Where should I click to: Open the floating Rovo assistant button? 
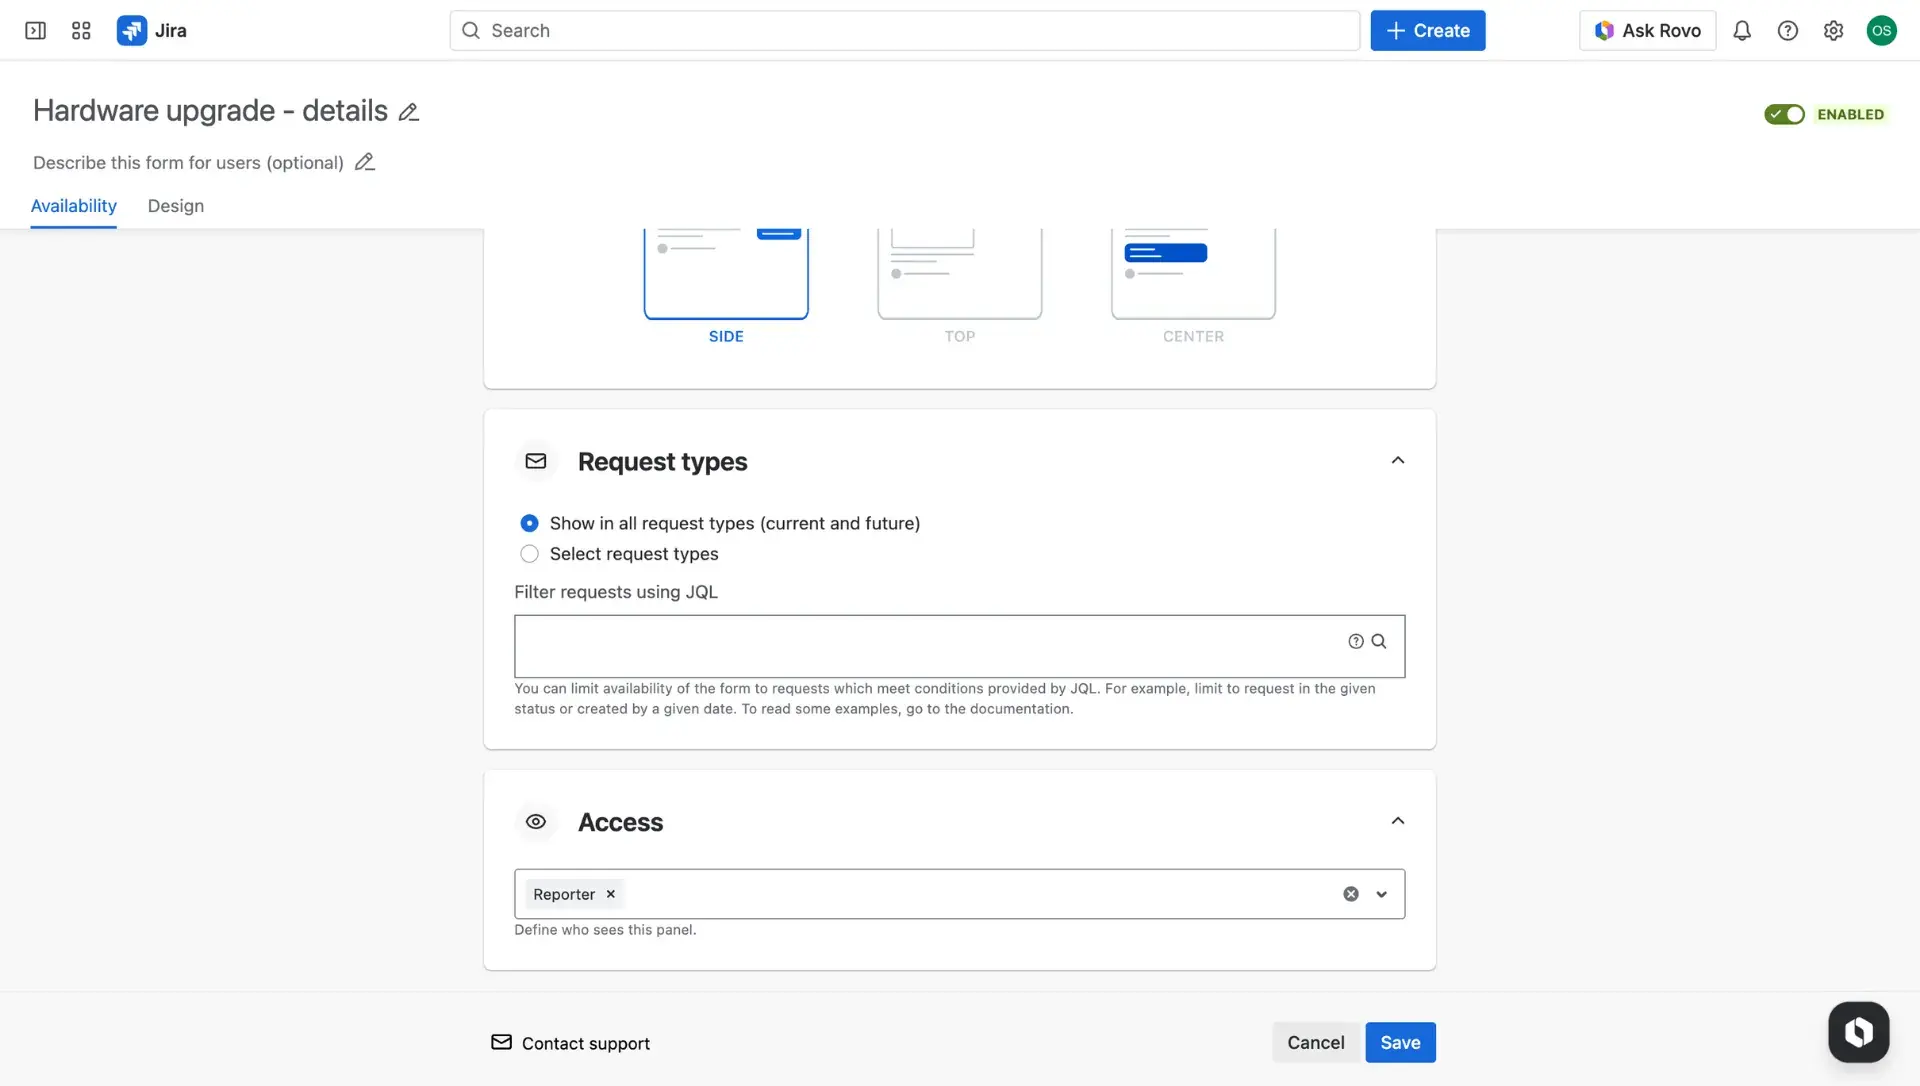tap(1858, 1032)
